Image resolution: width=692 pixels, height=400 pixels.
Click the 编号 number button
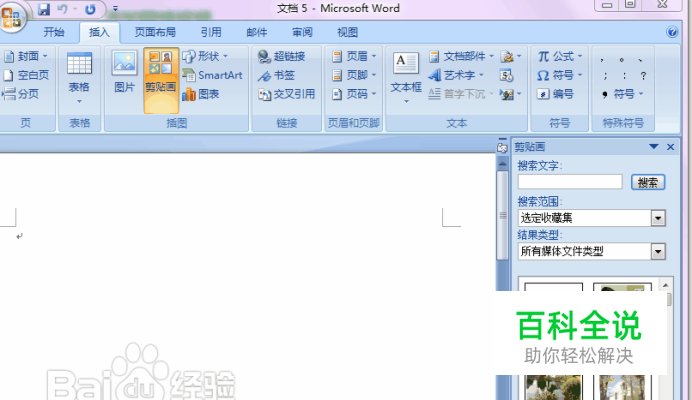tap(555, 94)
